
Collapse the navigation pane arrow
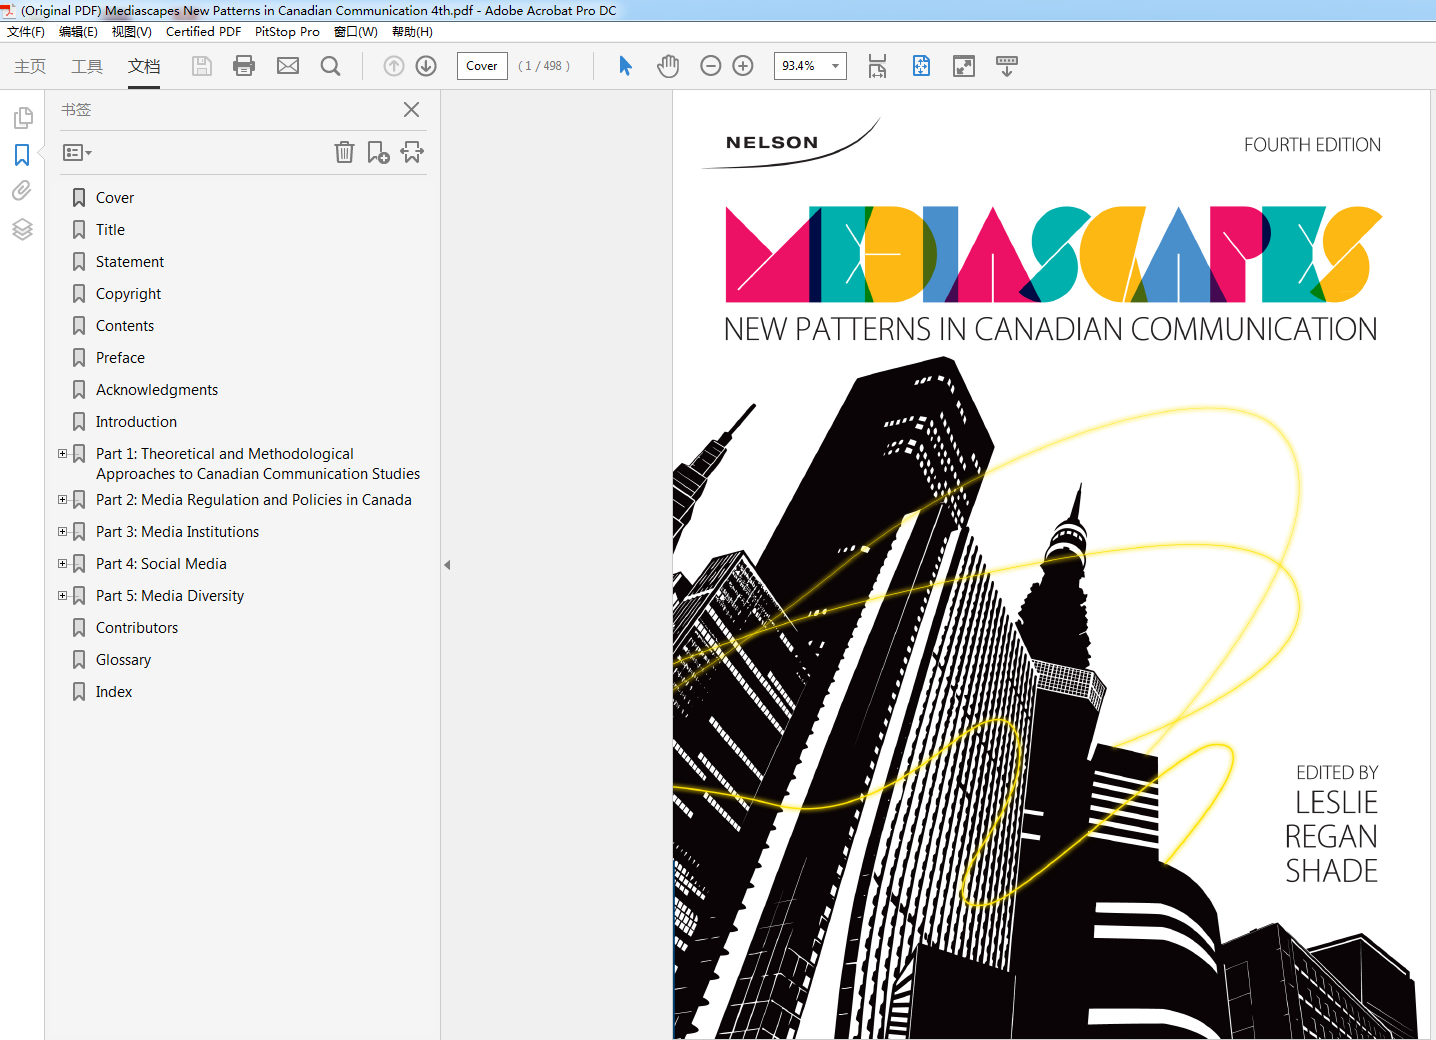point(447,565)
